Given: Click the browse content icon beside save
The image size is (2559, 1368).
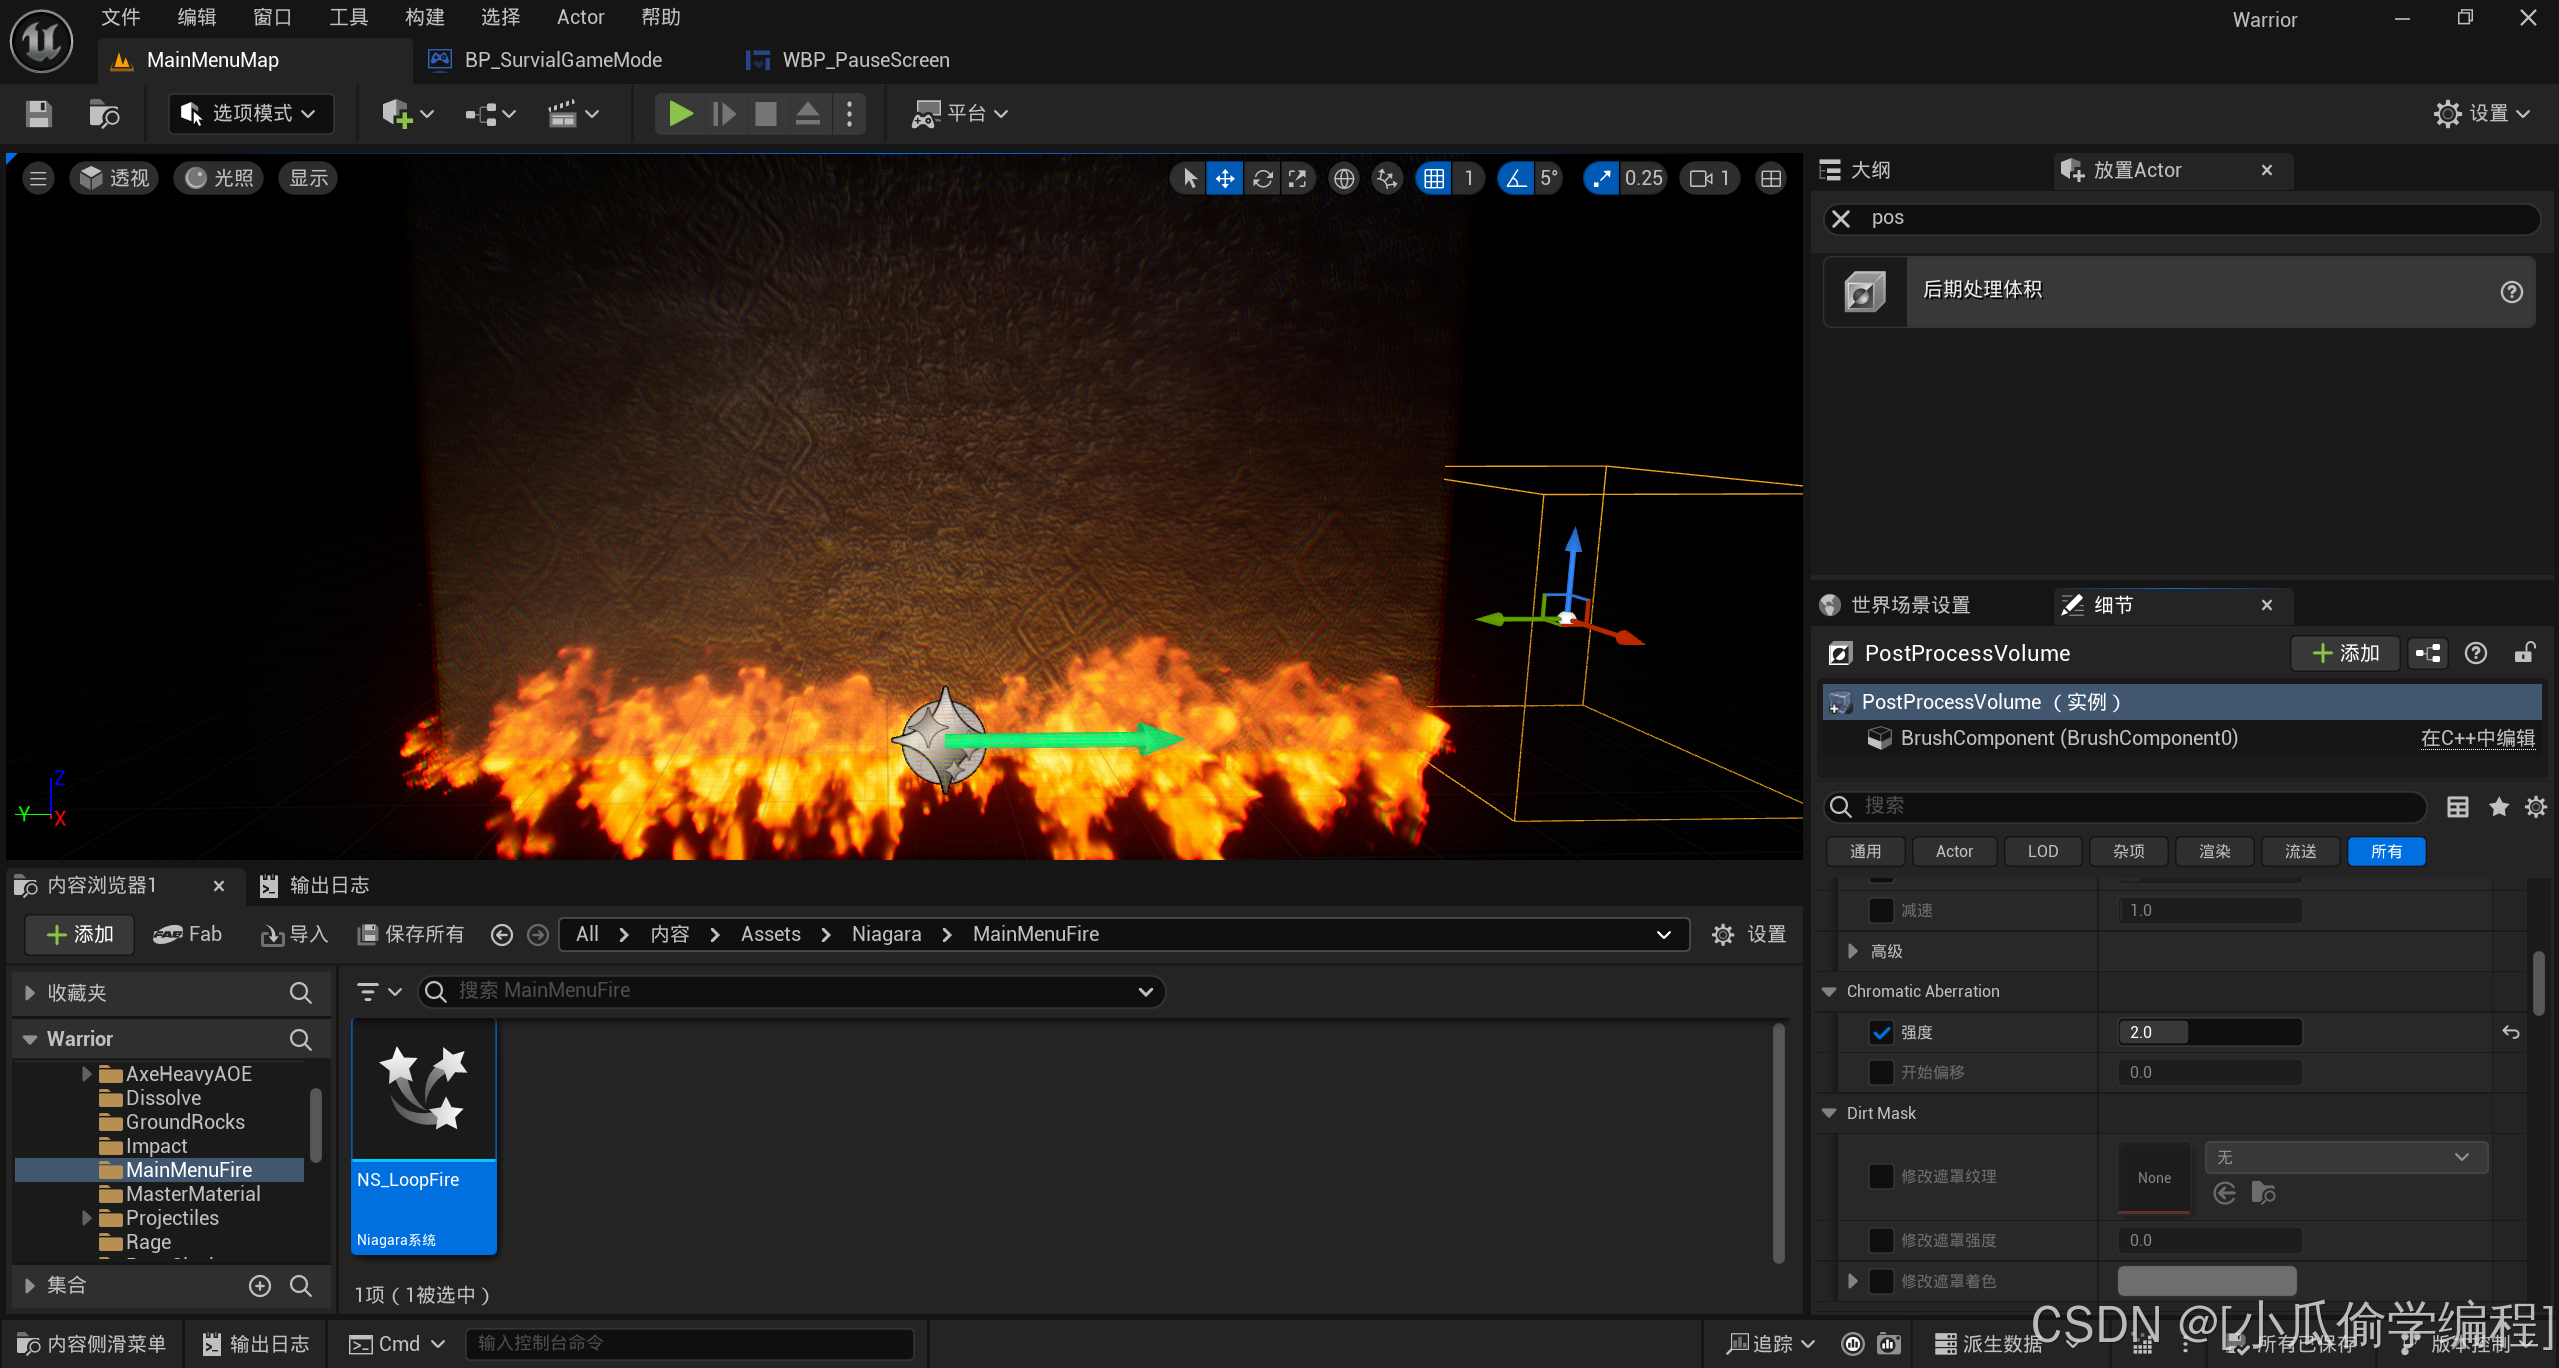Looking at the screenshot, I should coord(104,114).
